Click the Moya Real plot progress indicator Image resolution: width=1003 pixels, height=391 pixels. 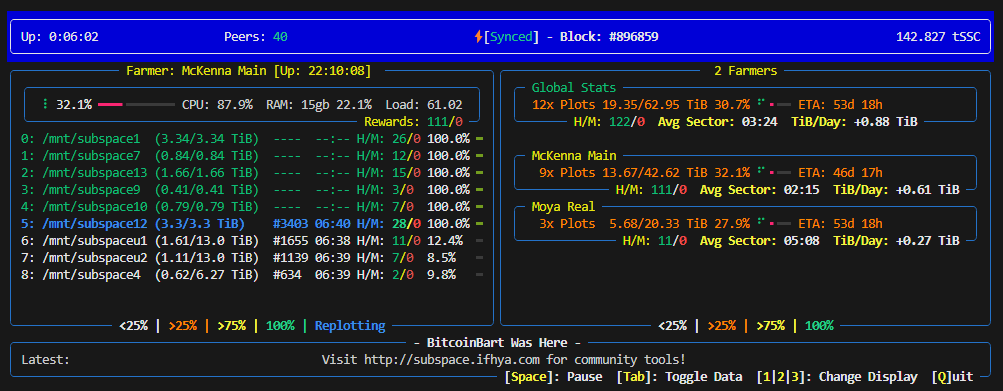(x=773, y=223)
